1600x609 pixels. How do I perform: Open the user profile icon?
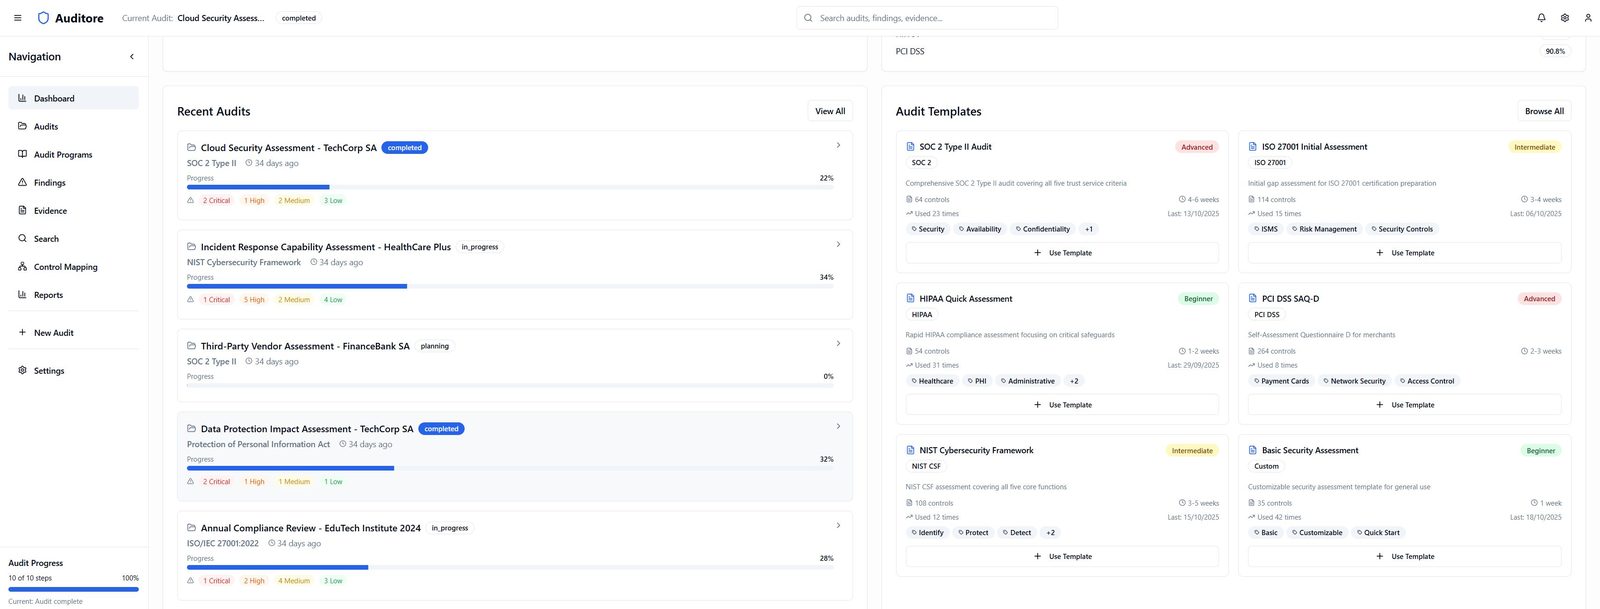click(1588, 18)
